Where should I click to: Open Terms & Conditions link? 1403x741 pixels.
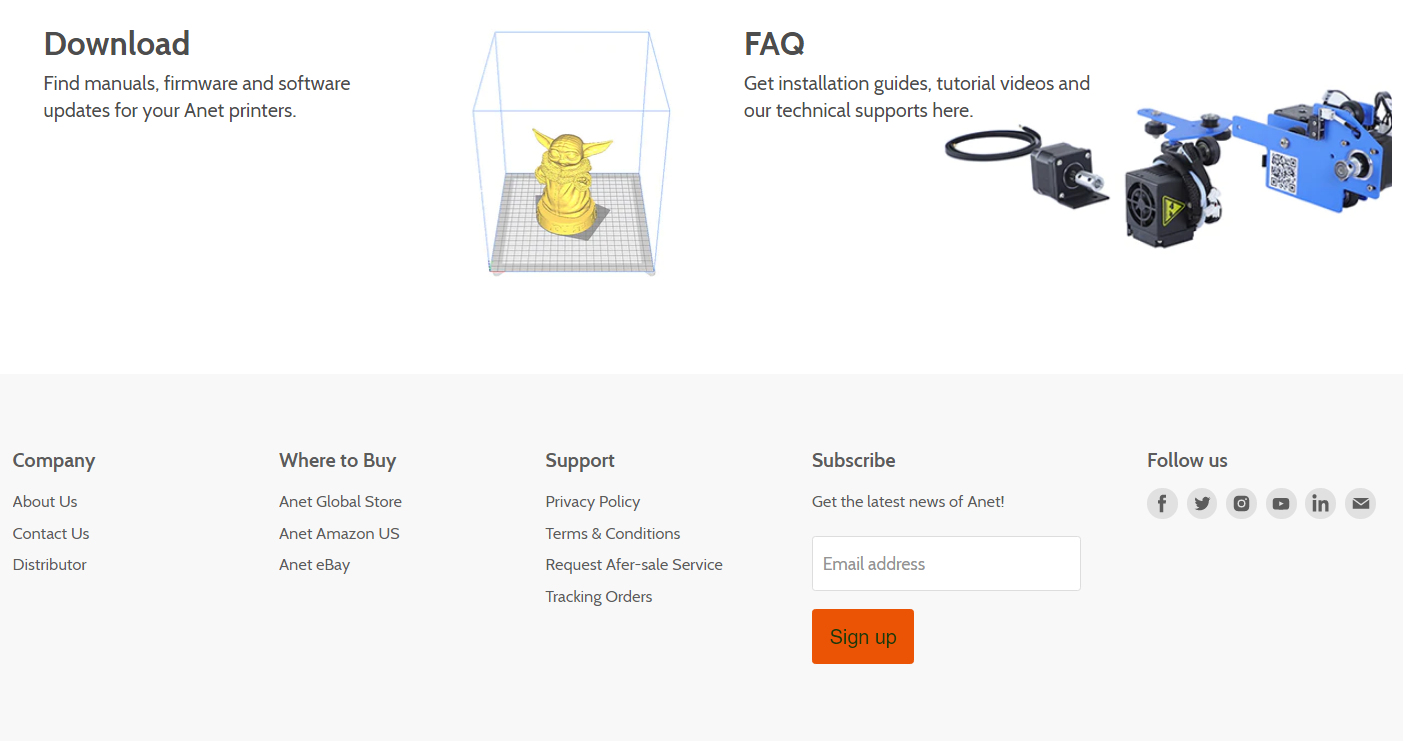612,534
